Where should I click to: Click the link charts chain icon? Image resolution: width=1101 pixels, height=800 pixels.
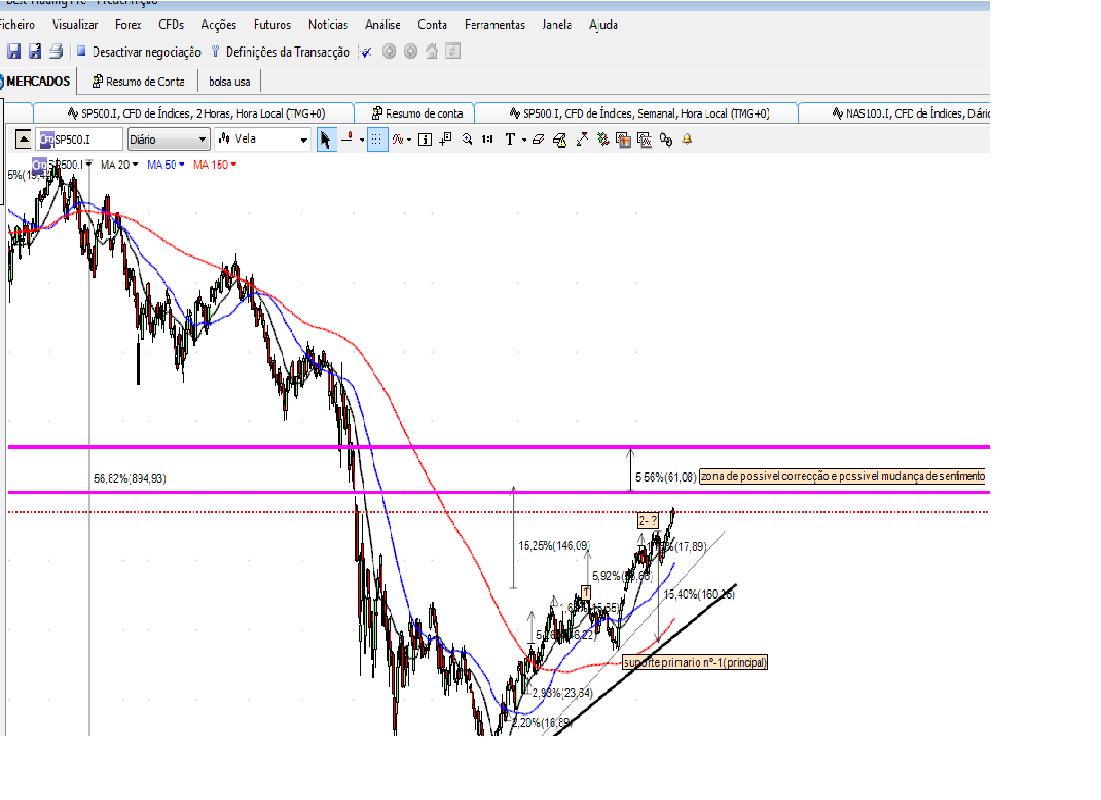(x=666, y=140)
